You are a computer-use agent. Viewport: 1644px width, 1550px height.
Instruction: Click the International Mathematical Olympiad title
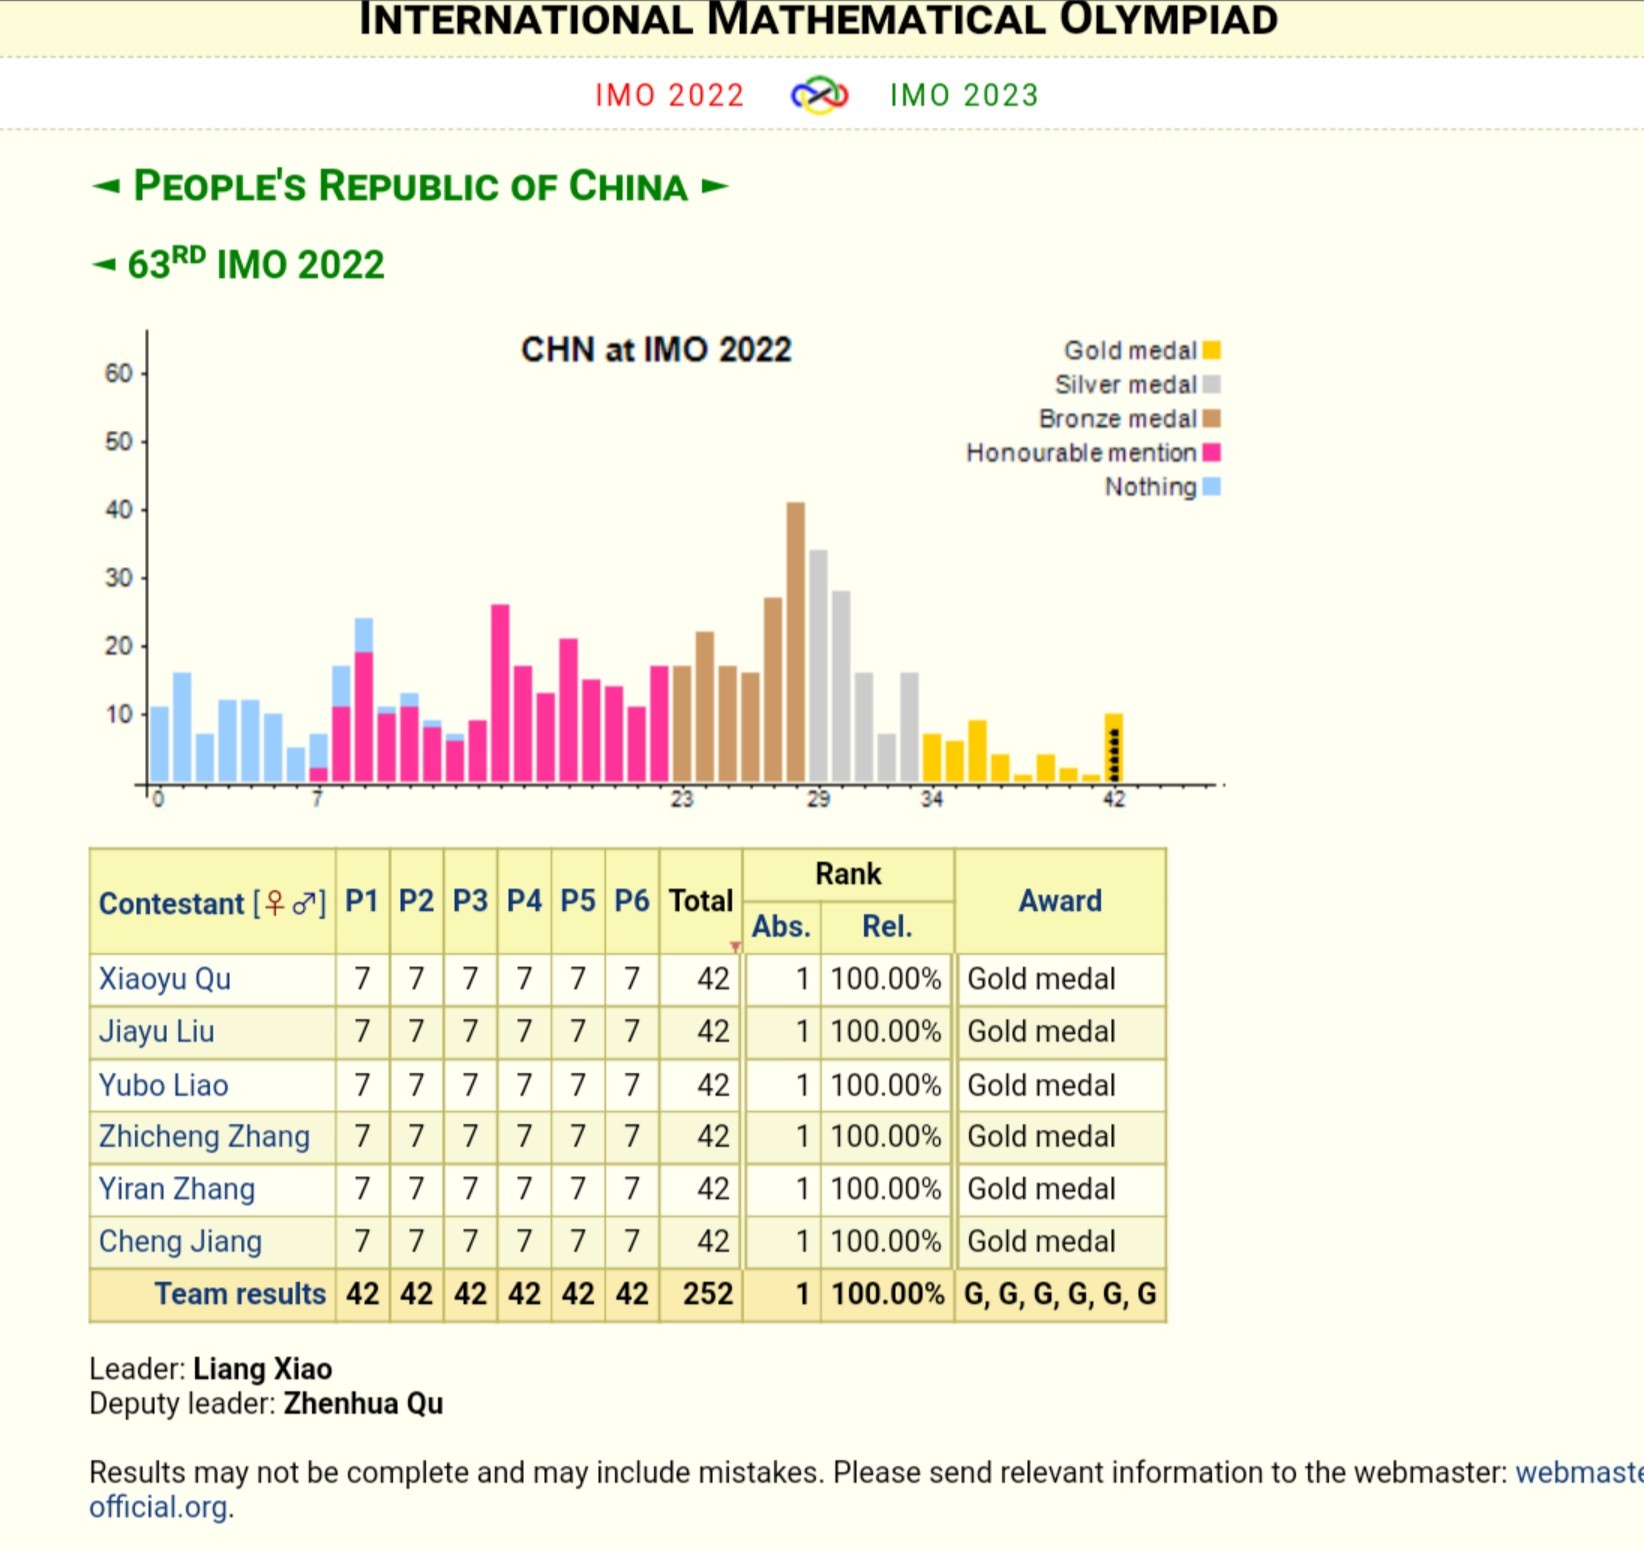pyautogui.click(x=818, y=20)
